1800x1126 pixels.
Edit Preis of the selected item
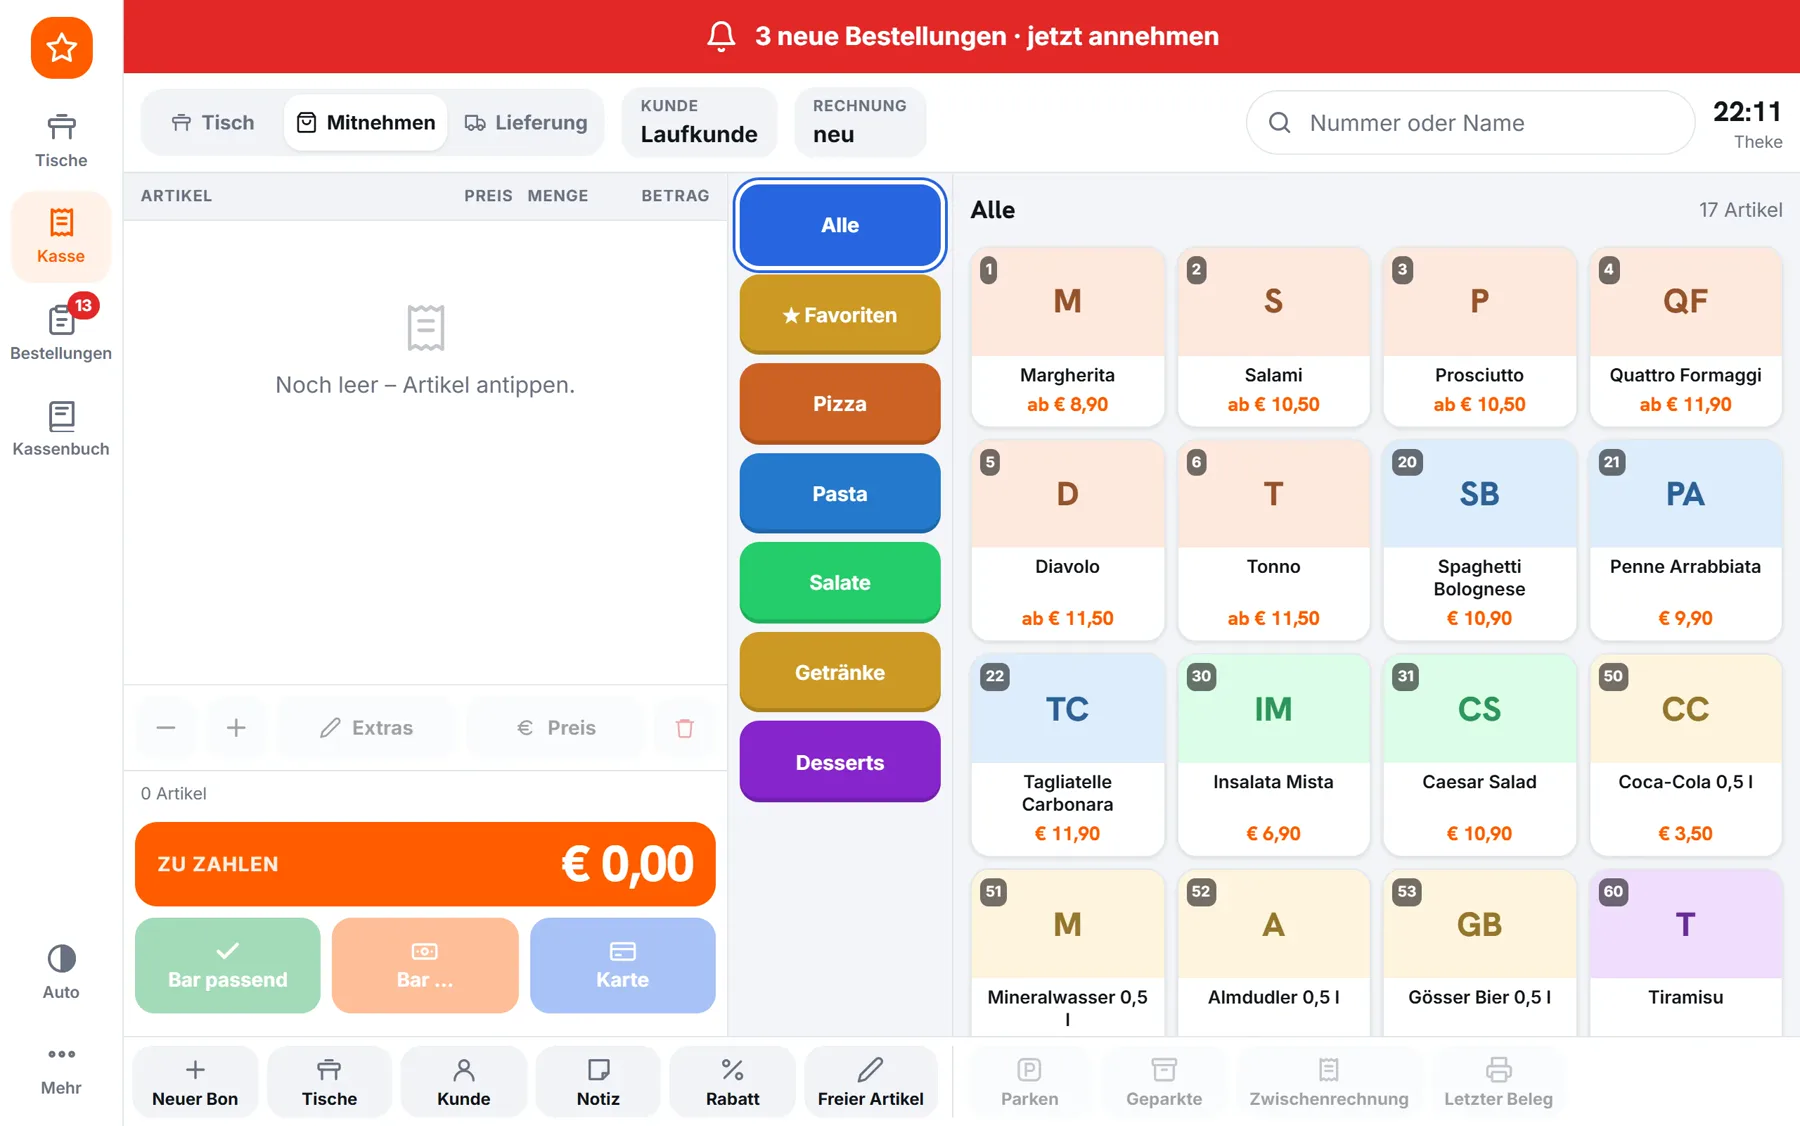tap(556, 728)
